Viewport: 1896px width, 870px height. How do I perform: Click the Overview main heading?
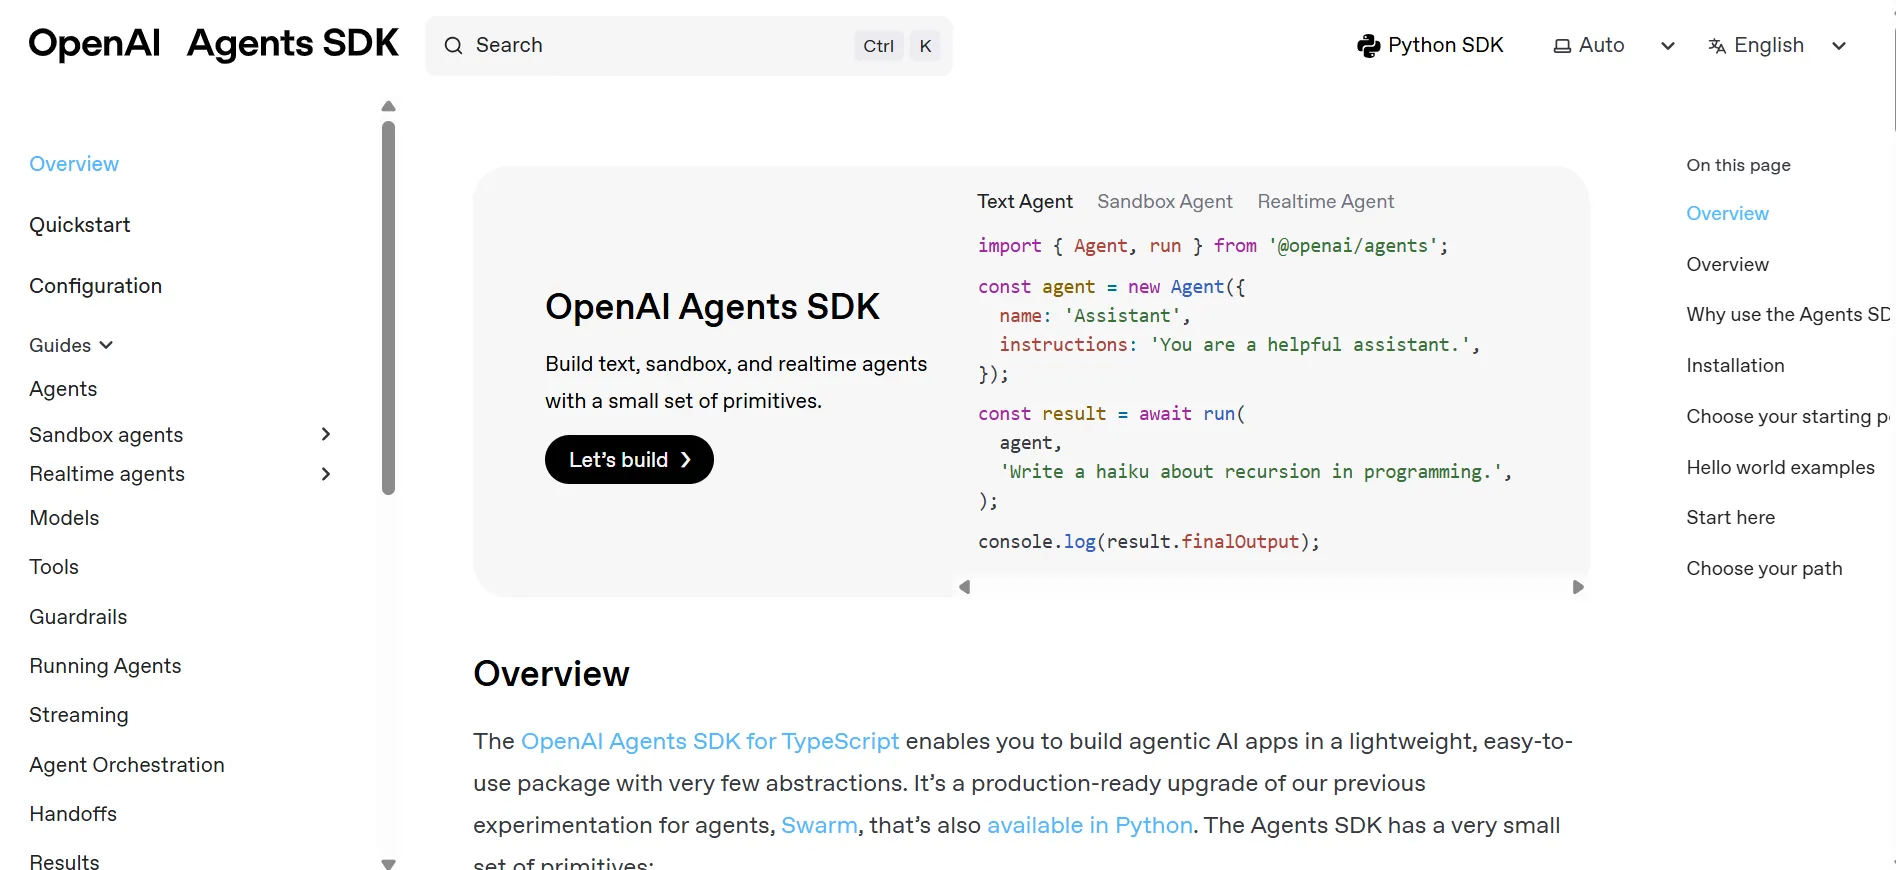click(x=551, y=674)
